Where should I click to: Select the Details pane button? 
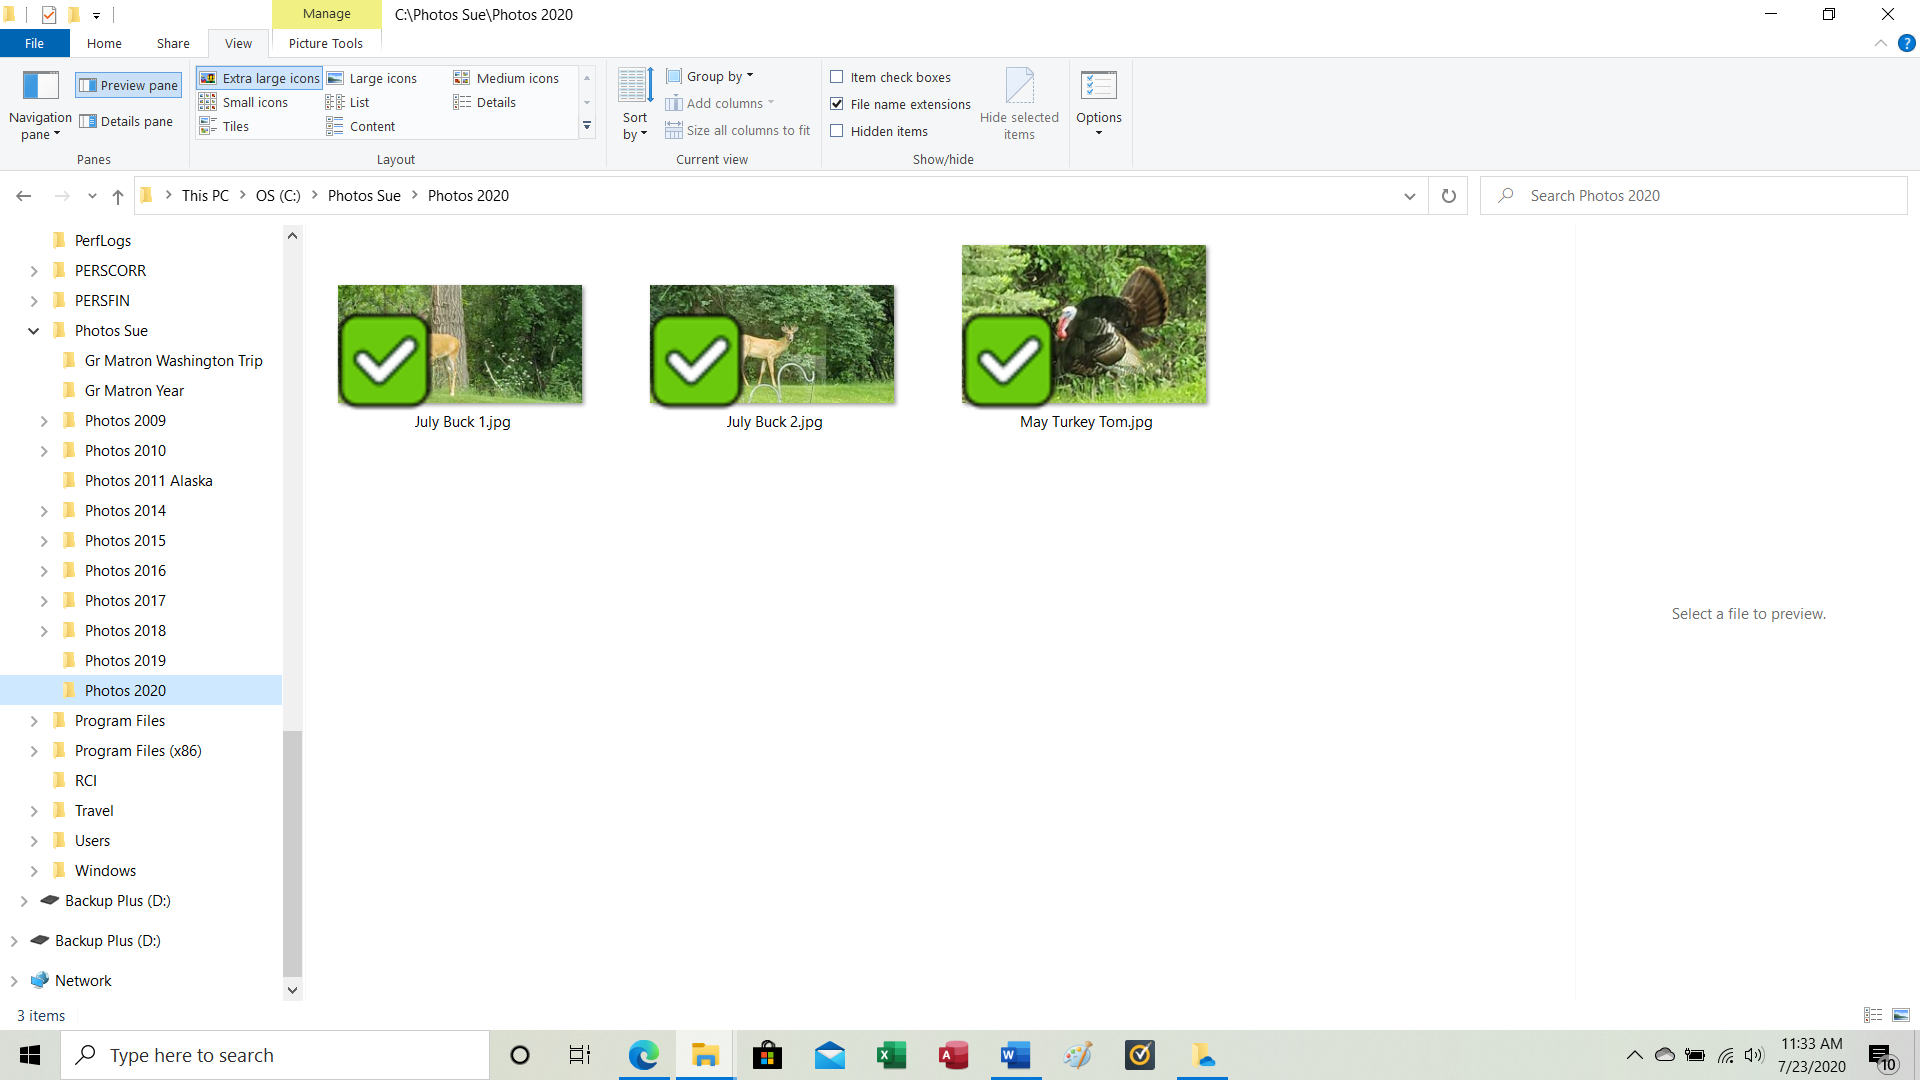click(127, 121)
